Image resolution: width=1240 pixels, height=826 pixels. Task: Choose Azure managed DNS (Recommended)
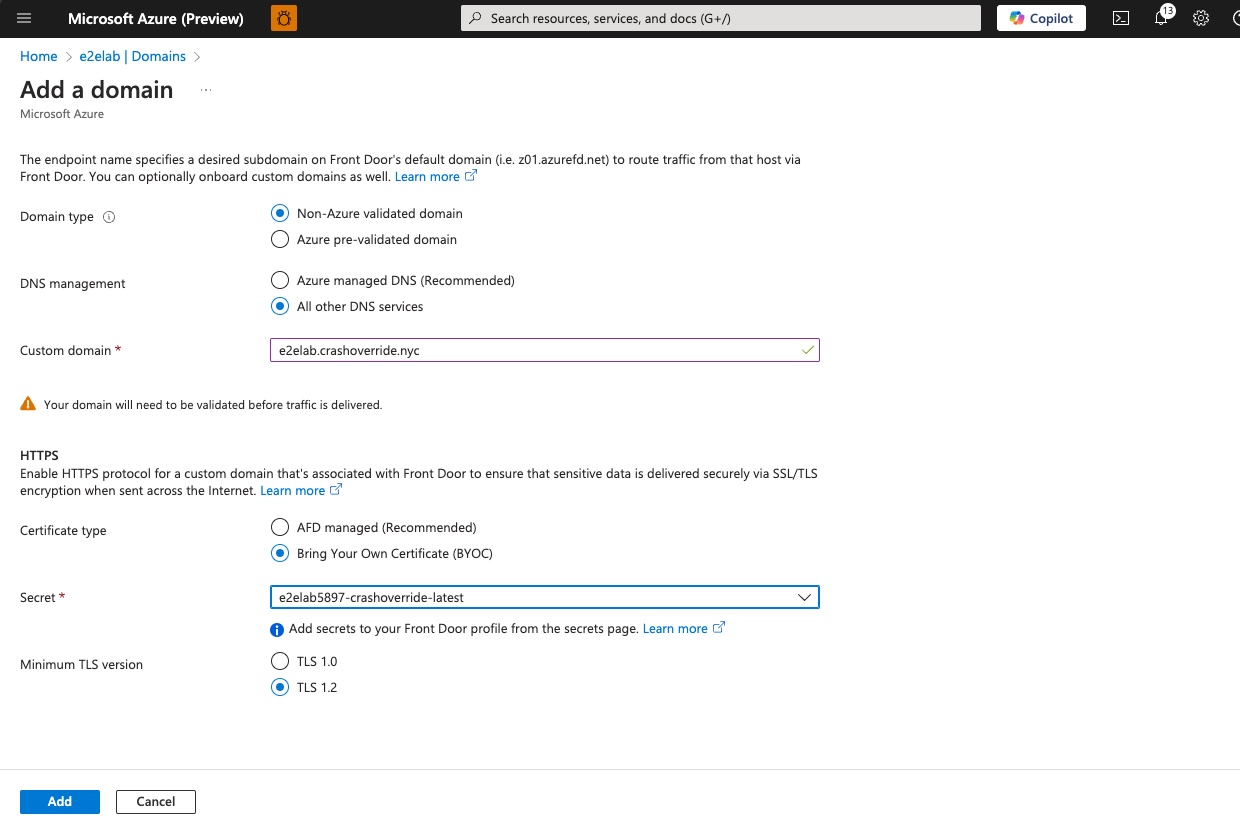[280, 281]
